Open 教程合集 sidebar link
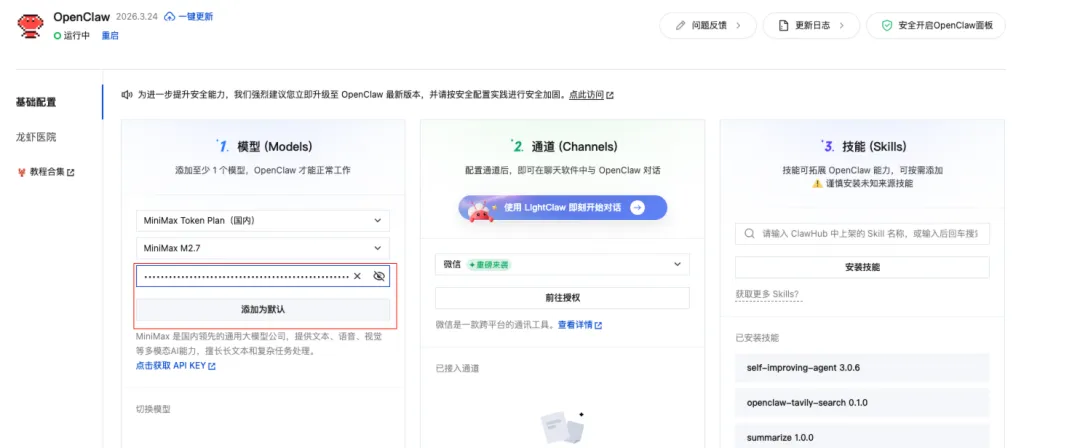Screen dimensions: 1080x448 tap(47, 172)
